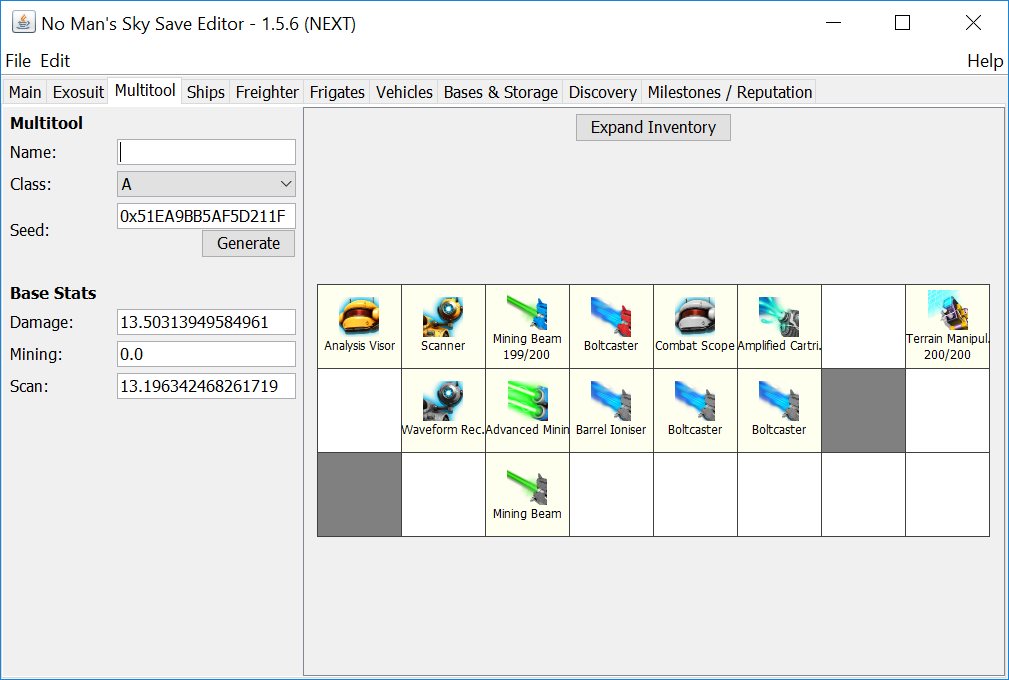Image resolution: width=1009 pixels, height=680 pixels.
Task: Select the empty slot right of bottom Mining Beam
Action: (611, 494)
